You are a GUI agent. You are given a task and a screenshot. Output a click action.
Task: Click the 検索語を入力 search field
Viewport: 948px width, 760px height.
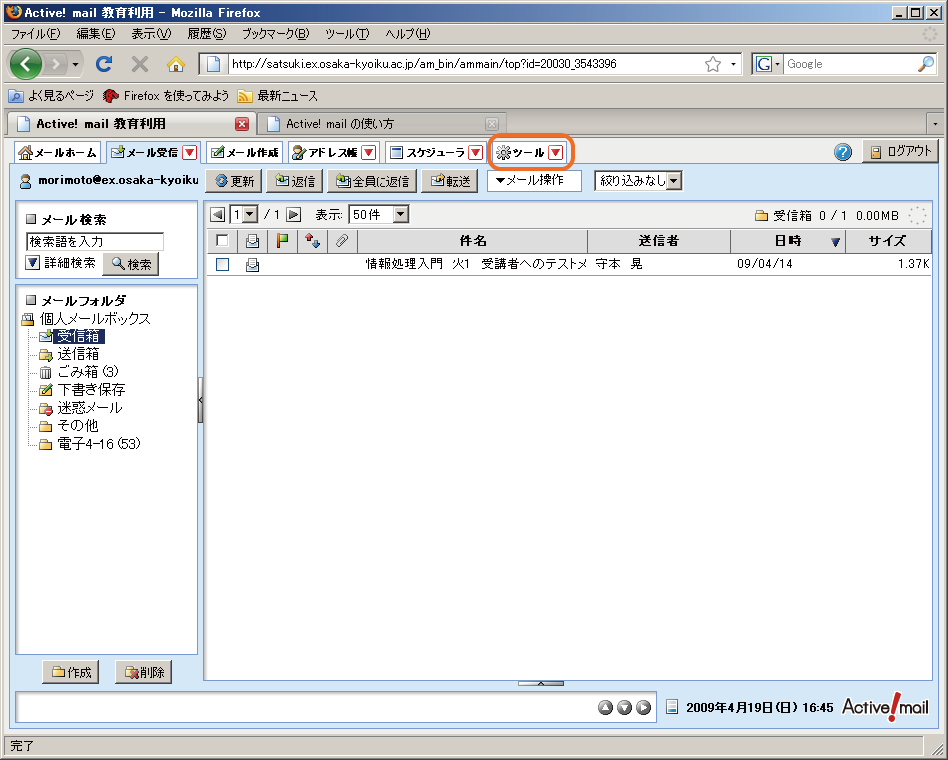tap(94, 241)
